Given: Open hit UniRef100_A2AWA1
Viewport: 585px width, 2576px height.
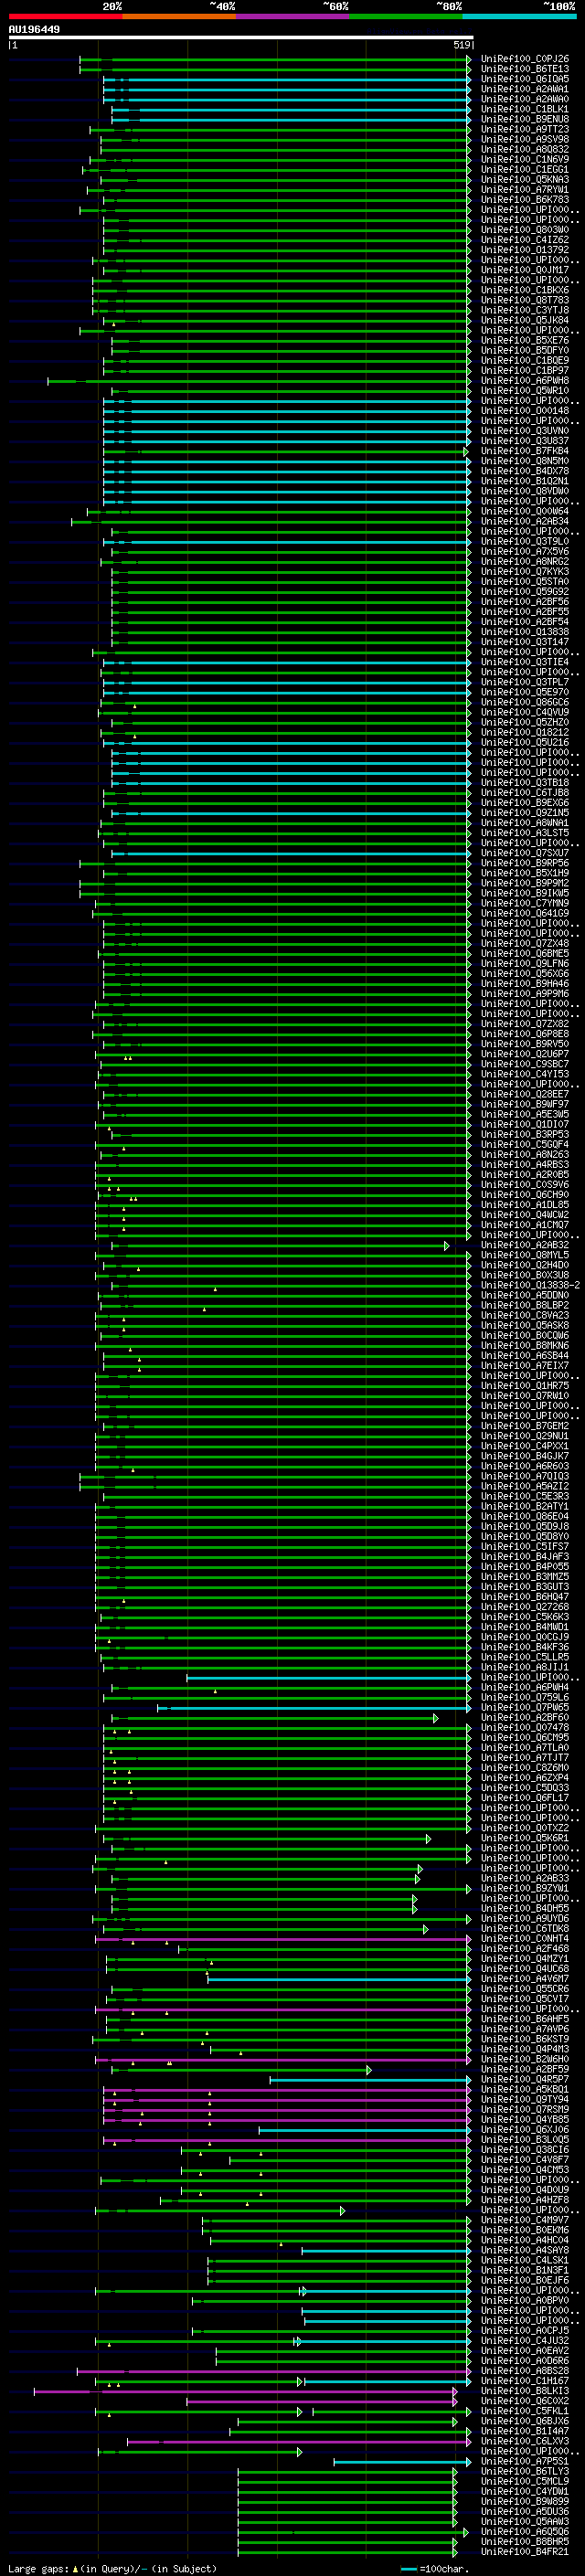Looking at the screenshot, I should (524, 89).
